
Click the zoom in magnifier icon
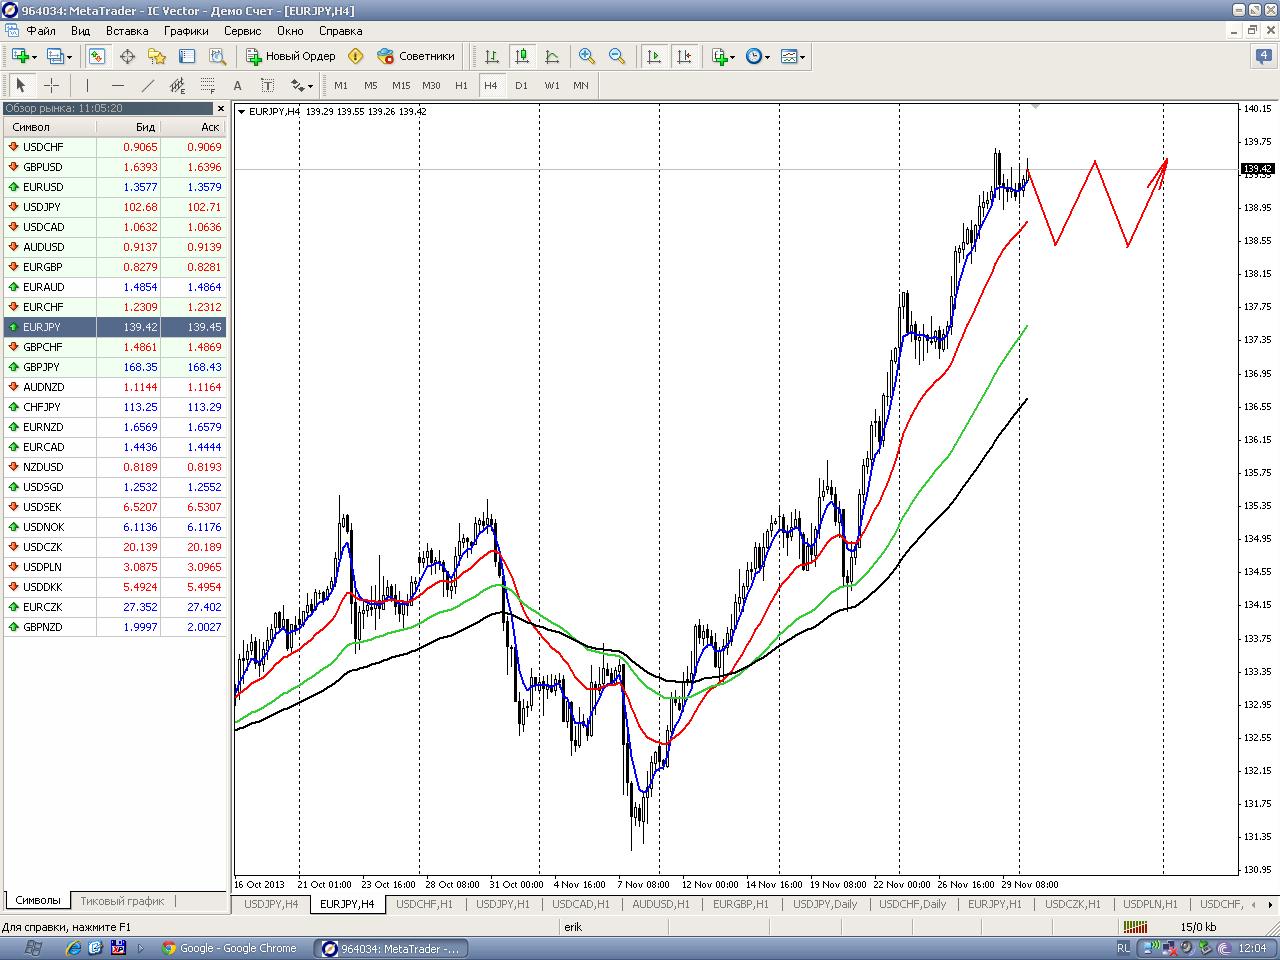pos(587,57)
